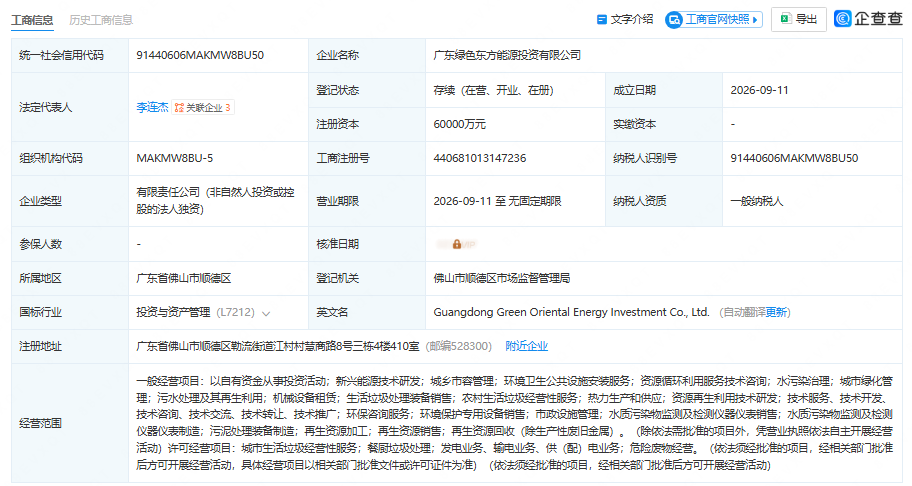Select 一般纳税人 taxpayer qualification
This screenshot has width=912, height=486.
pos(757,201)
